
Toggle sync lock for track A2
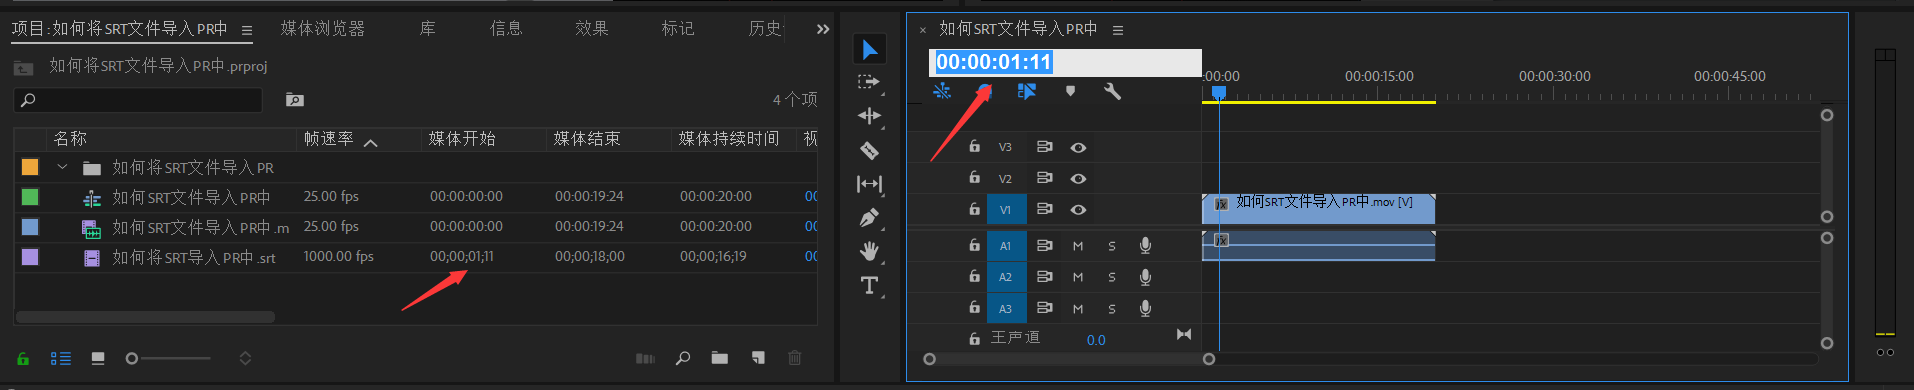(1044, 277)
